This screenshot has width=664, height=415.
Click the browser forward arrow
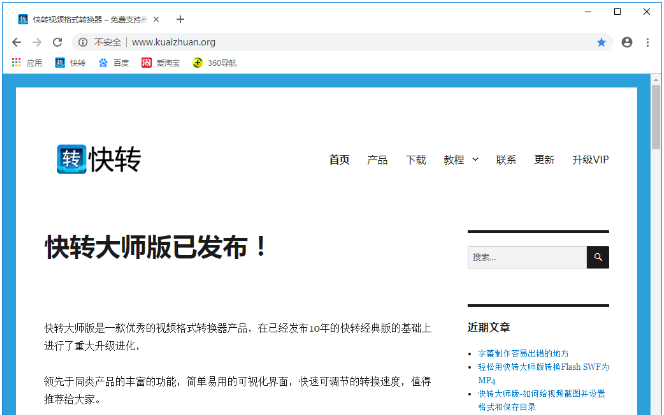pyautogui.click(x=37, y=42)
